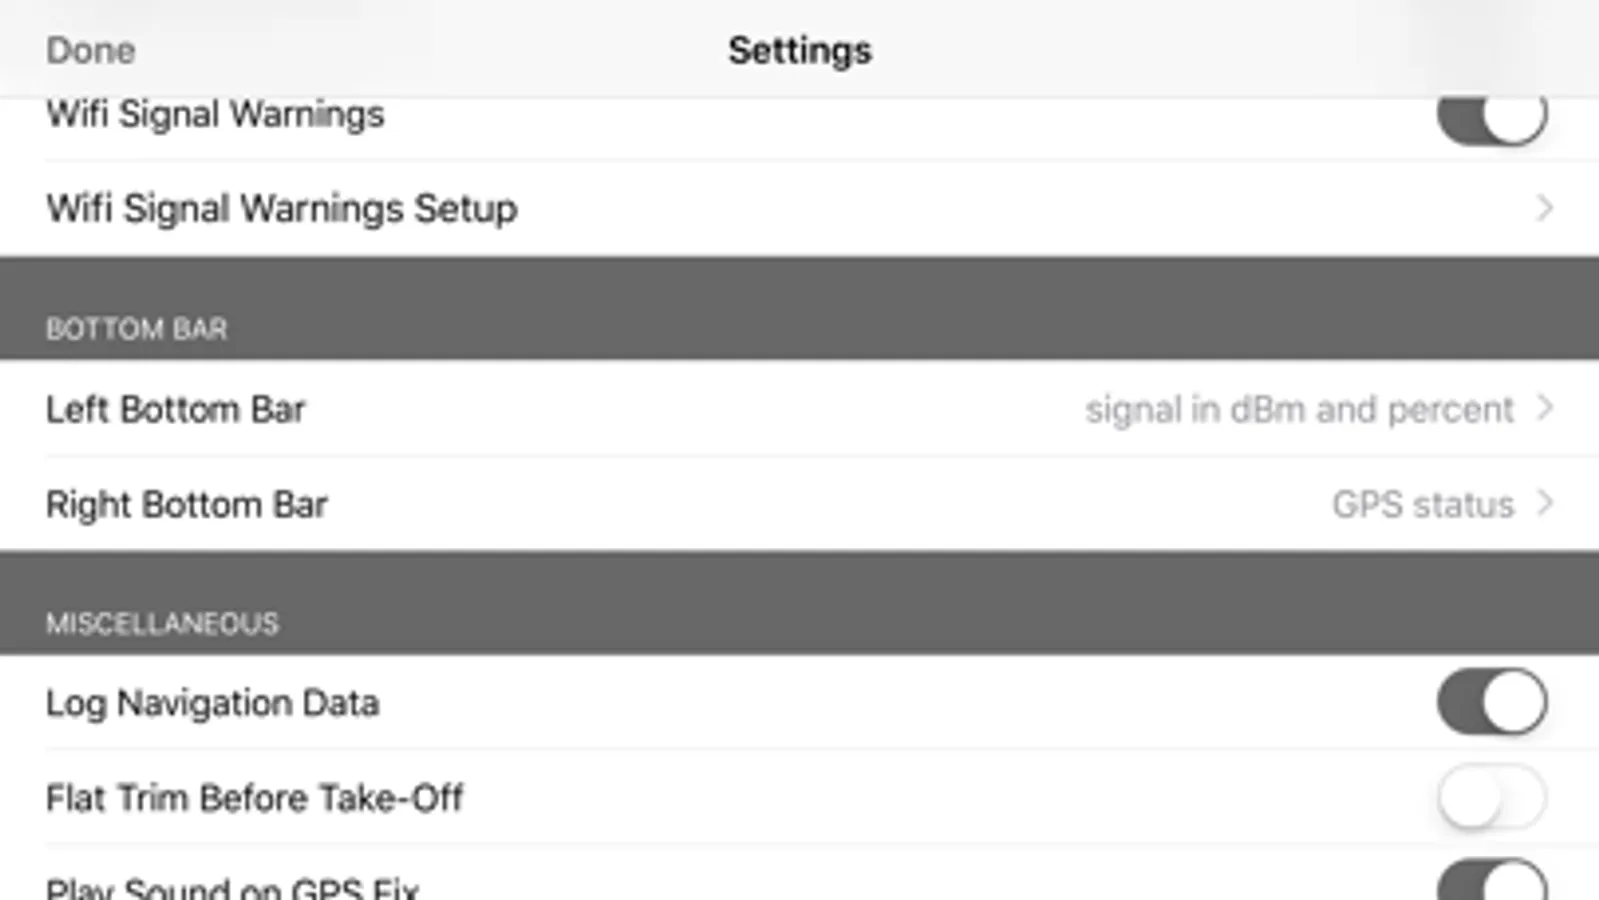Enable Flat Trim Before Take-Off switch
The image size is (1599, 900).
click(1491, 797)
